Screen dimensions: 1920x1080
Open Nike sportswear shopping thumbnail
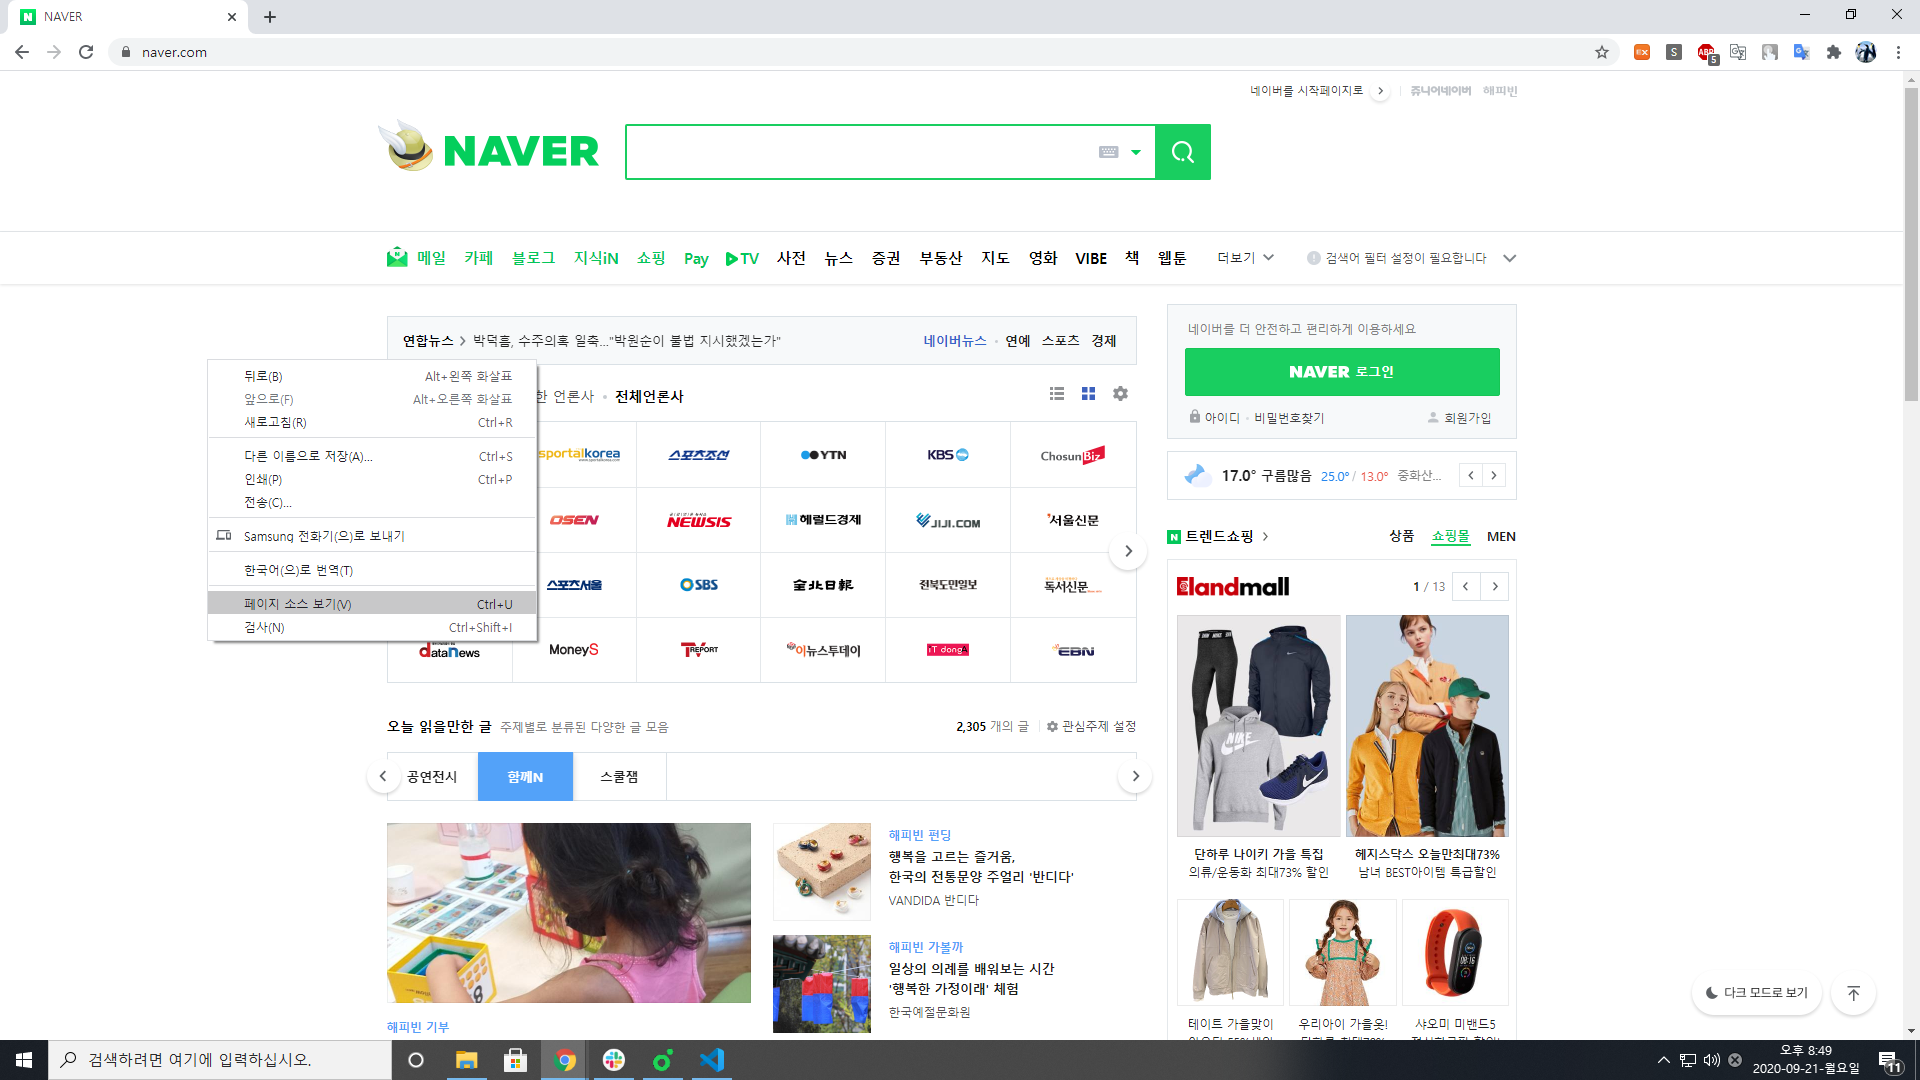1258,725
